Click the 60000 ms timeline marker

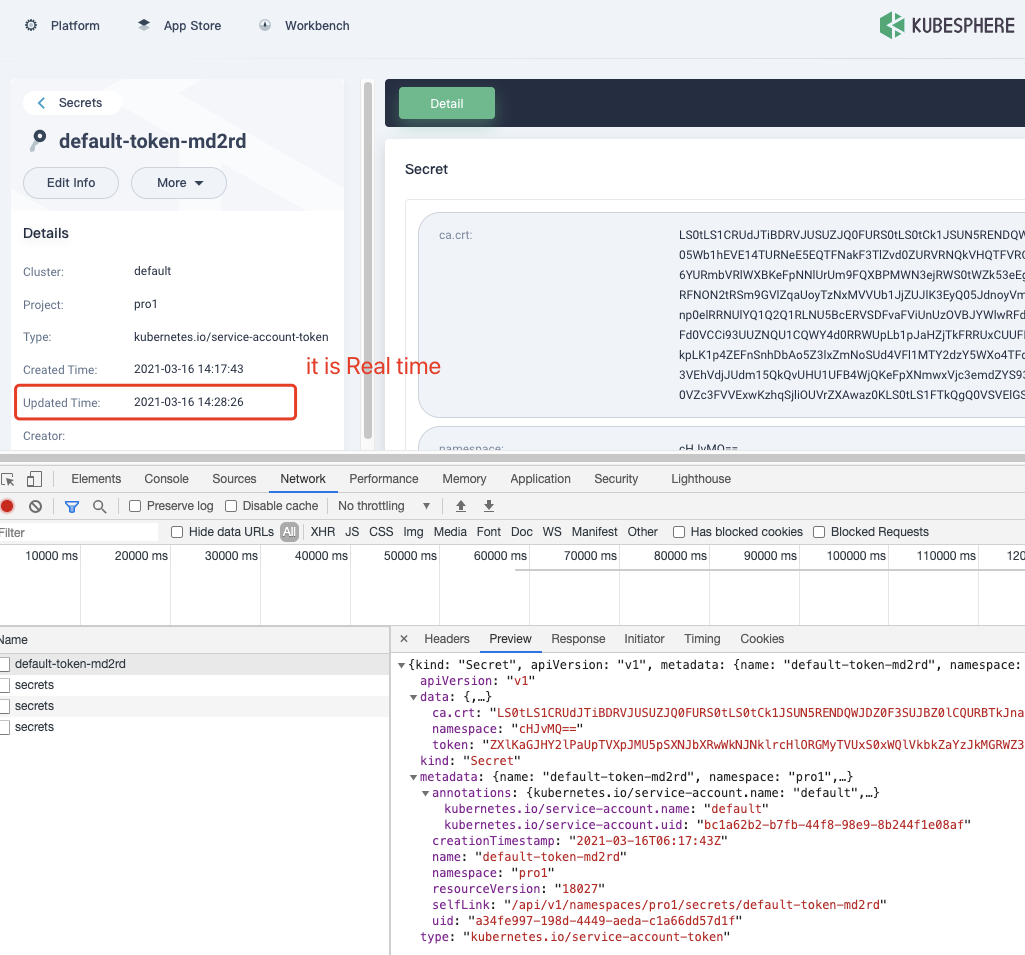pyautogui.click(x=500, y=556)
